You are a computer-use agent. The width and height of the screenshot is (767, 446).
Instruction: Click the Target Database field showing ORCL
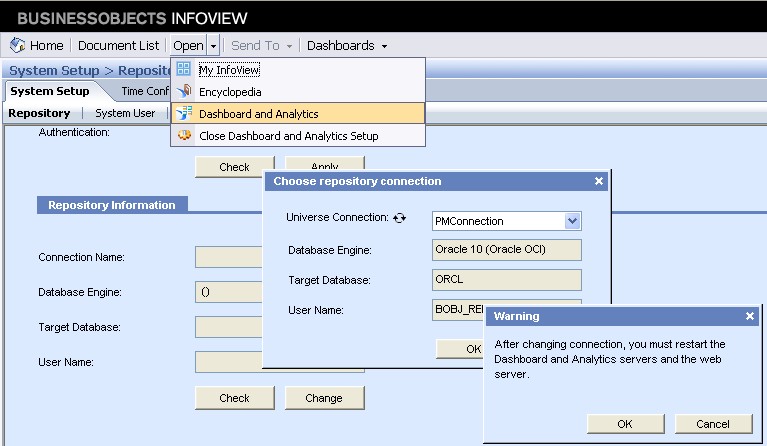coord(506,280)
